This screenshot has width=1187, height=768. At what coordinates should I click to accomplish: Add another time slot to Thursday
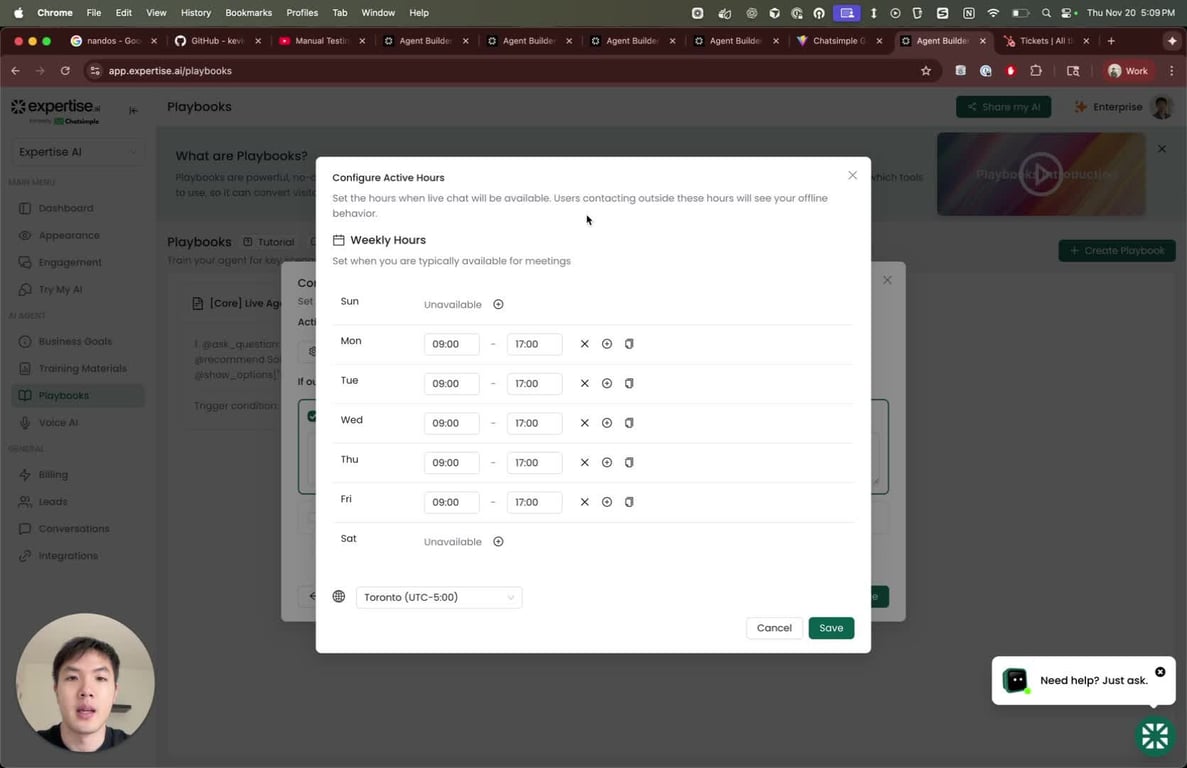[606, 462]
